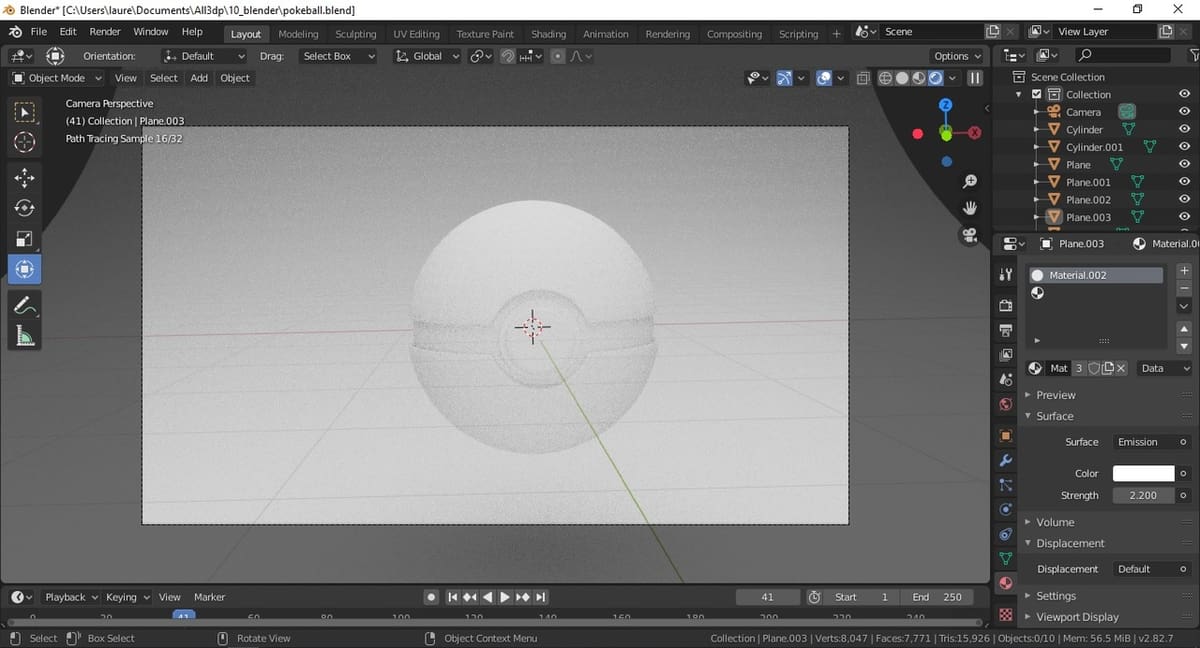This screenshot has height=648, width=1200.
Task: Open the Orientation Default dropdown
Action: tap(204, 56)
